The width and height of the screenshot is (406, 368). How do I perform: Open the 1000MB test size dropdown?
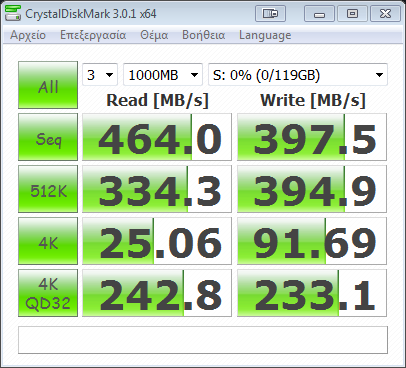(163, 75)
